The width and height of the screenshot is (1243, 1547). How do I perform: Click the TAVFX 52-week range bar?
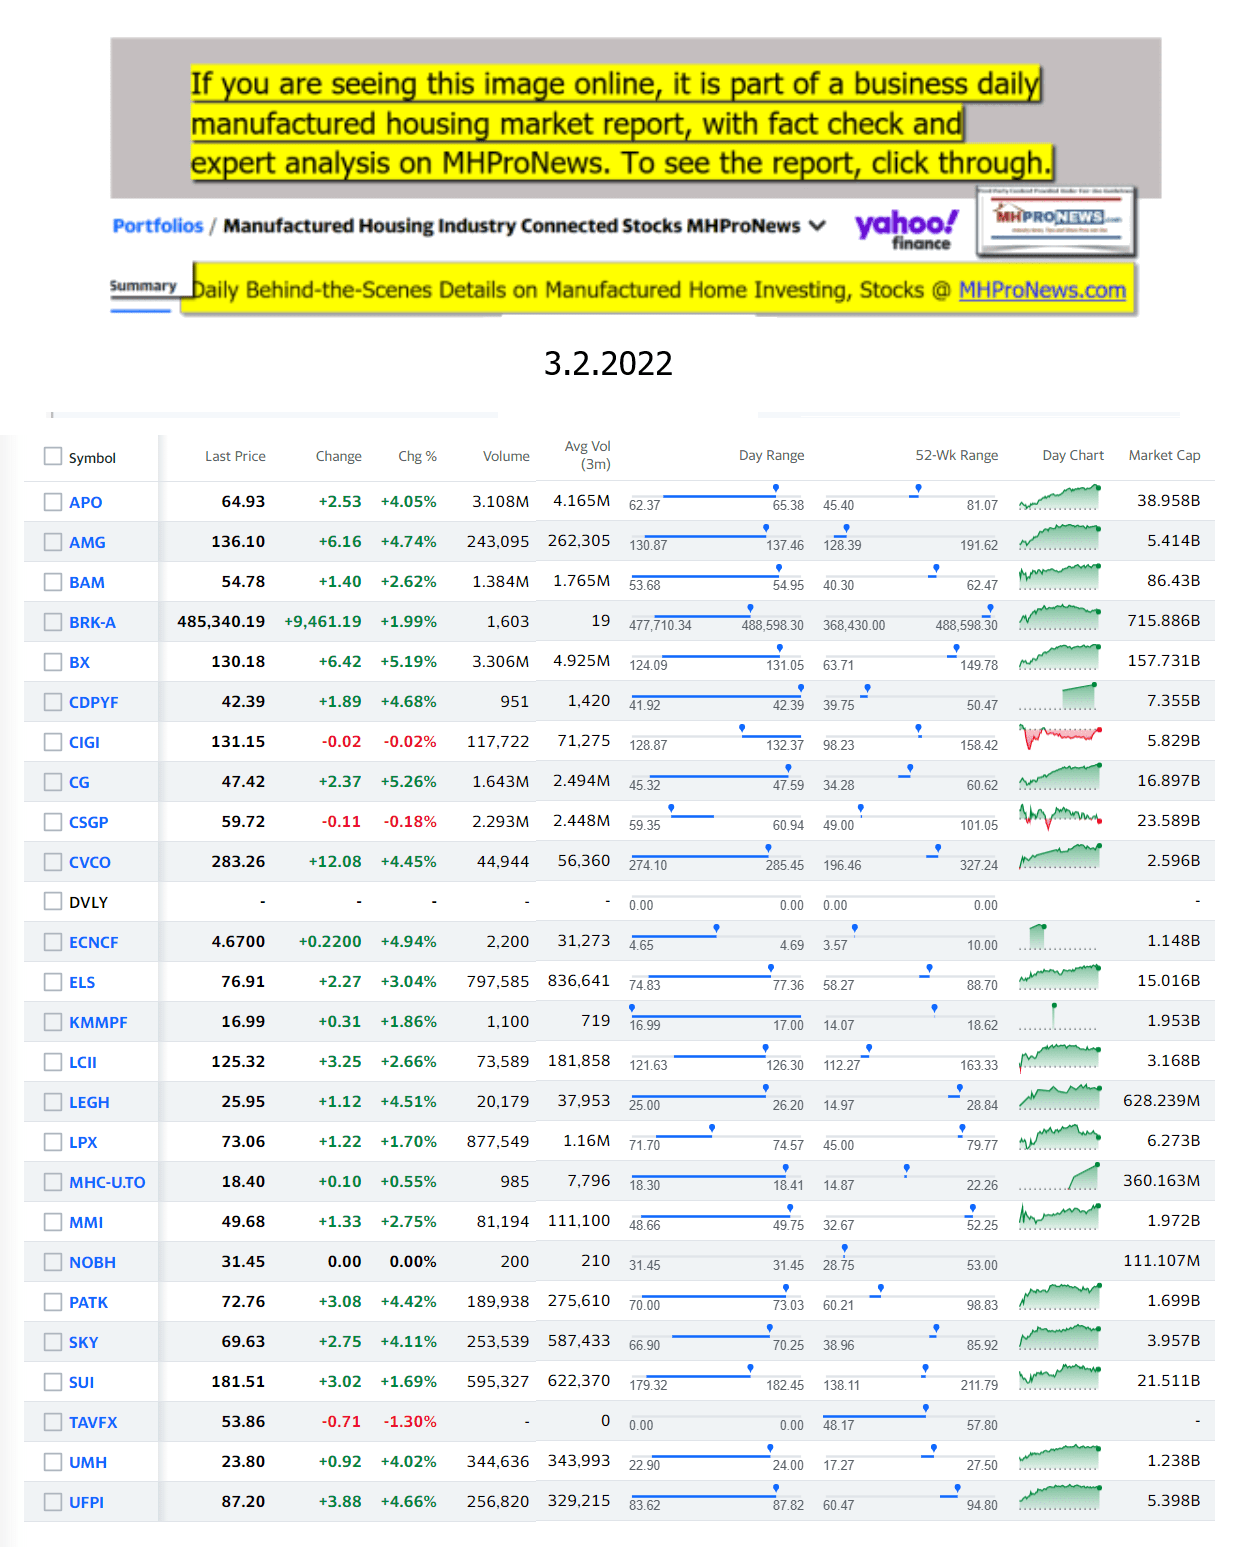point(910,1418)
